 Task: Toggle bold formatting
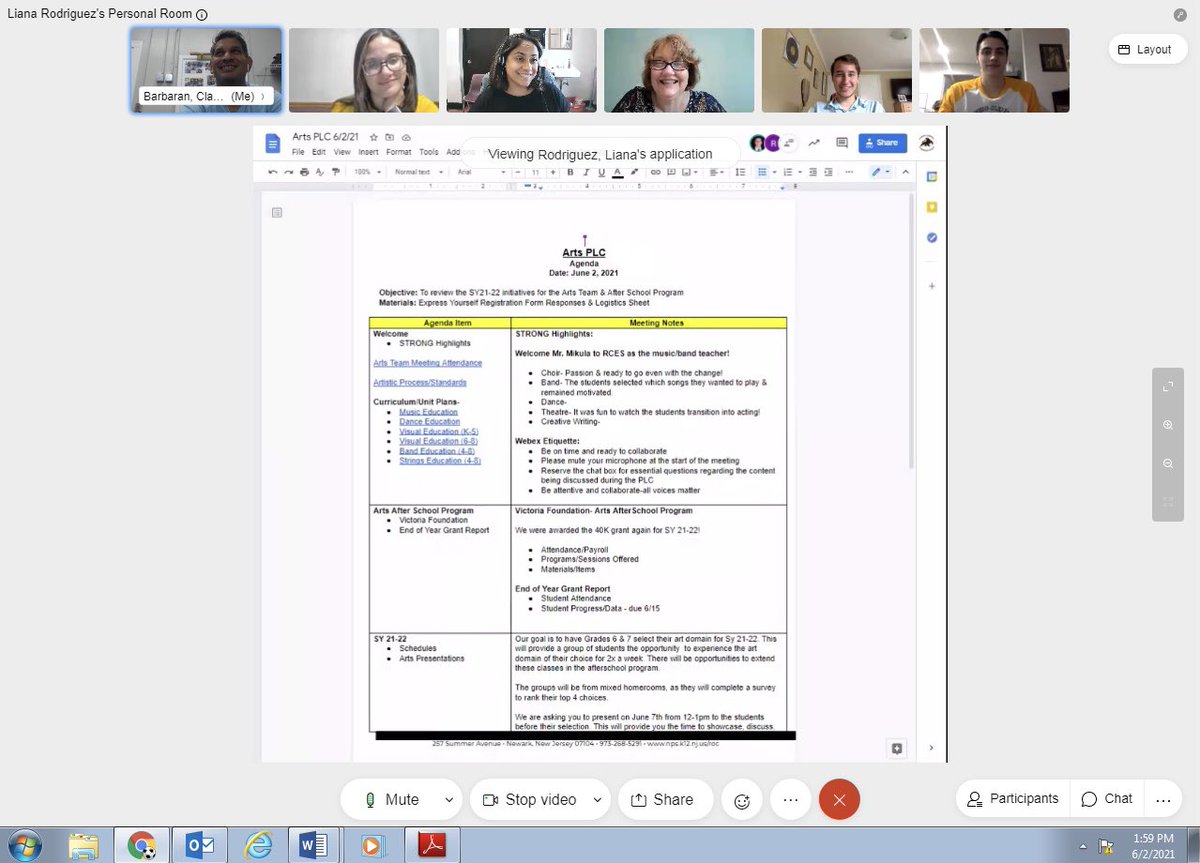[x=570, y=172]
